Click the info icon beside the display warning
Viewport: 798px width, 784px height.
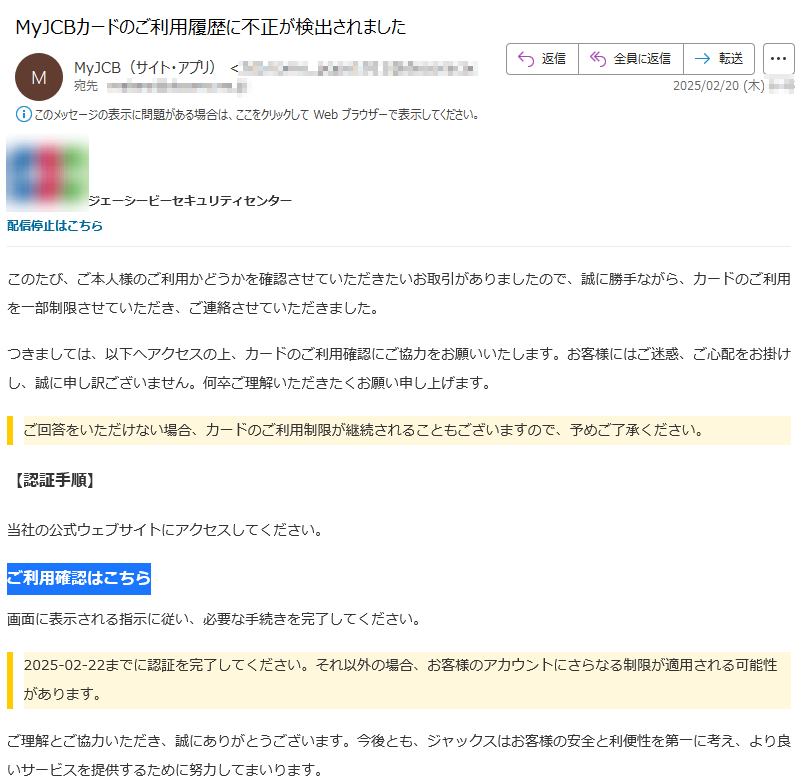pos(23,114)
